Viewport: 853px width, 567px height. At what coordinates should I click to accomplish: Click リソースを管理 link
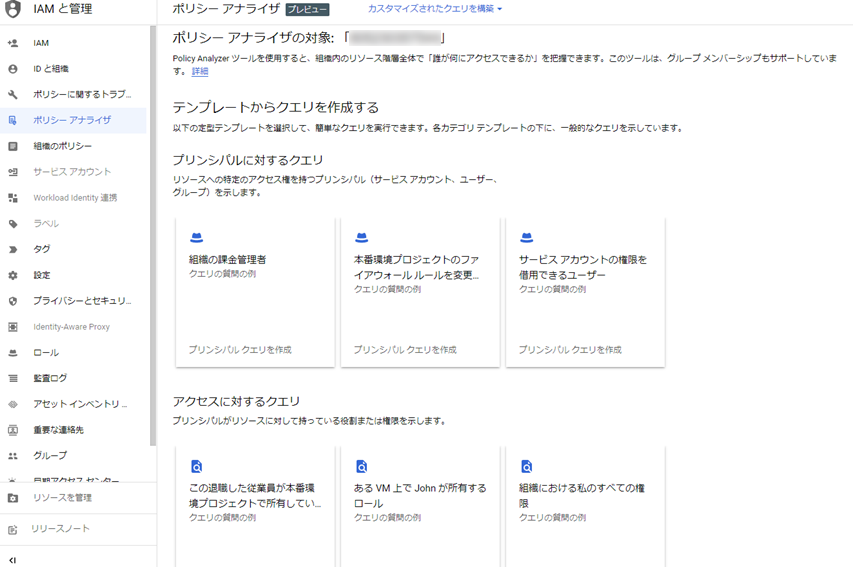pyautogui.click(x=62, y=498)
